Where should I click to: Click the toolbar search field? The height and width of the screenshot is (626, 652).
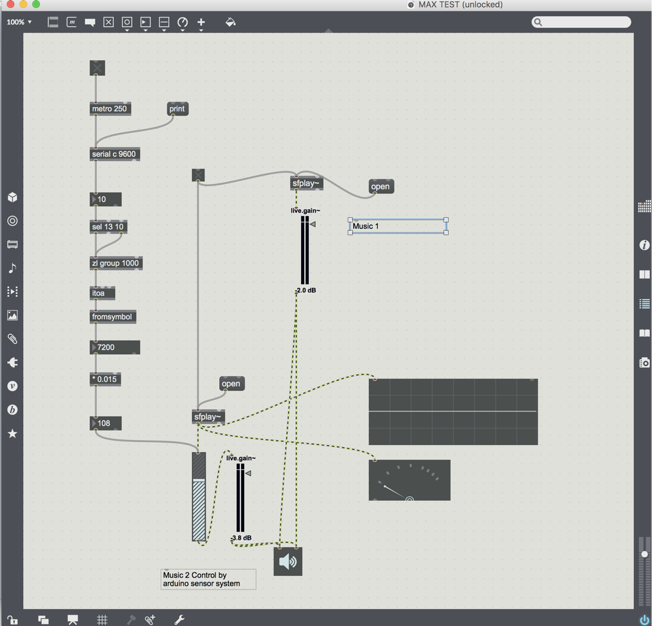581,22
